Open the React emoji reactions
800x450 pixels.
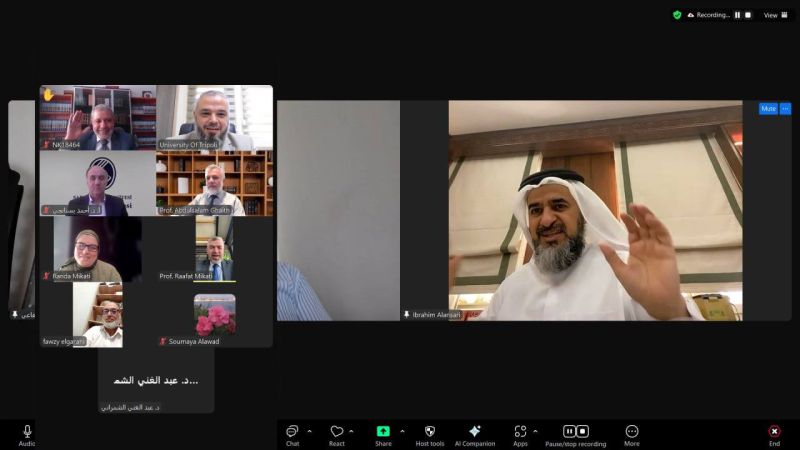pyautogui.click(x=337, y=432)
